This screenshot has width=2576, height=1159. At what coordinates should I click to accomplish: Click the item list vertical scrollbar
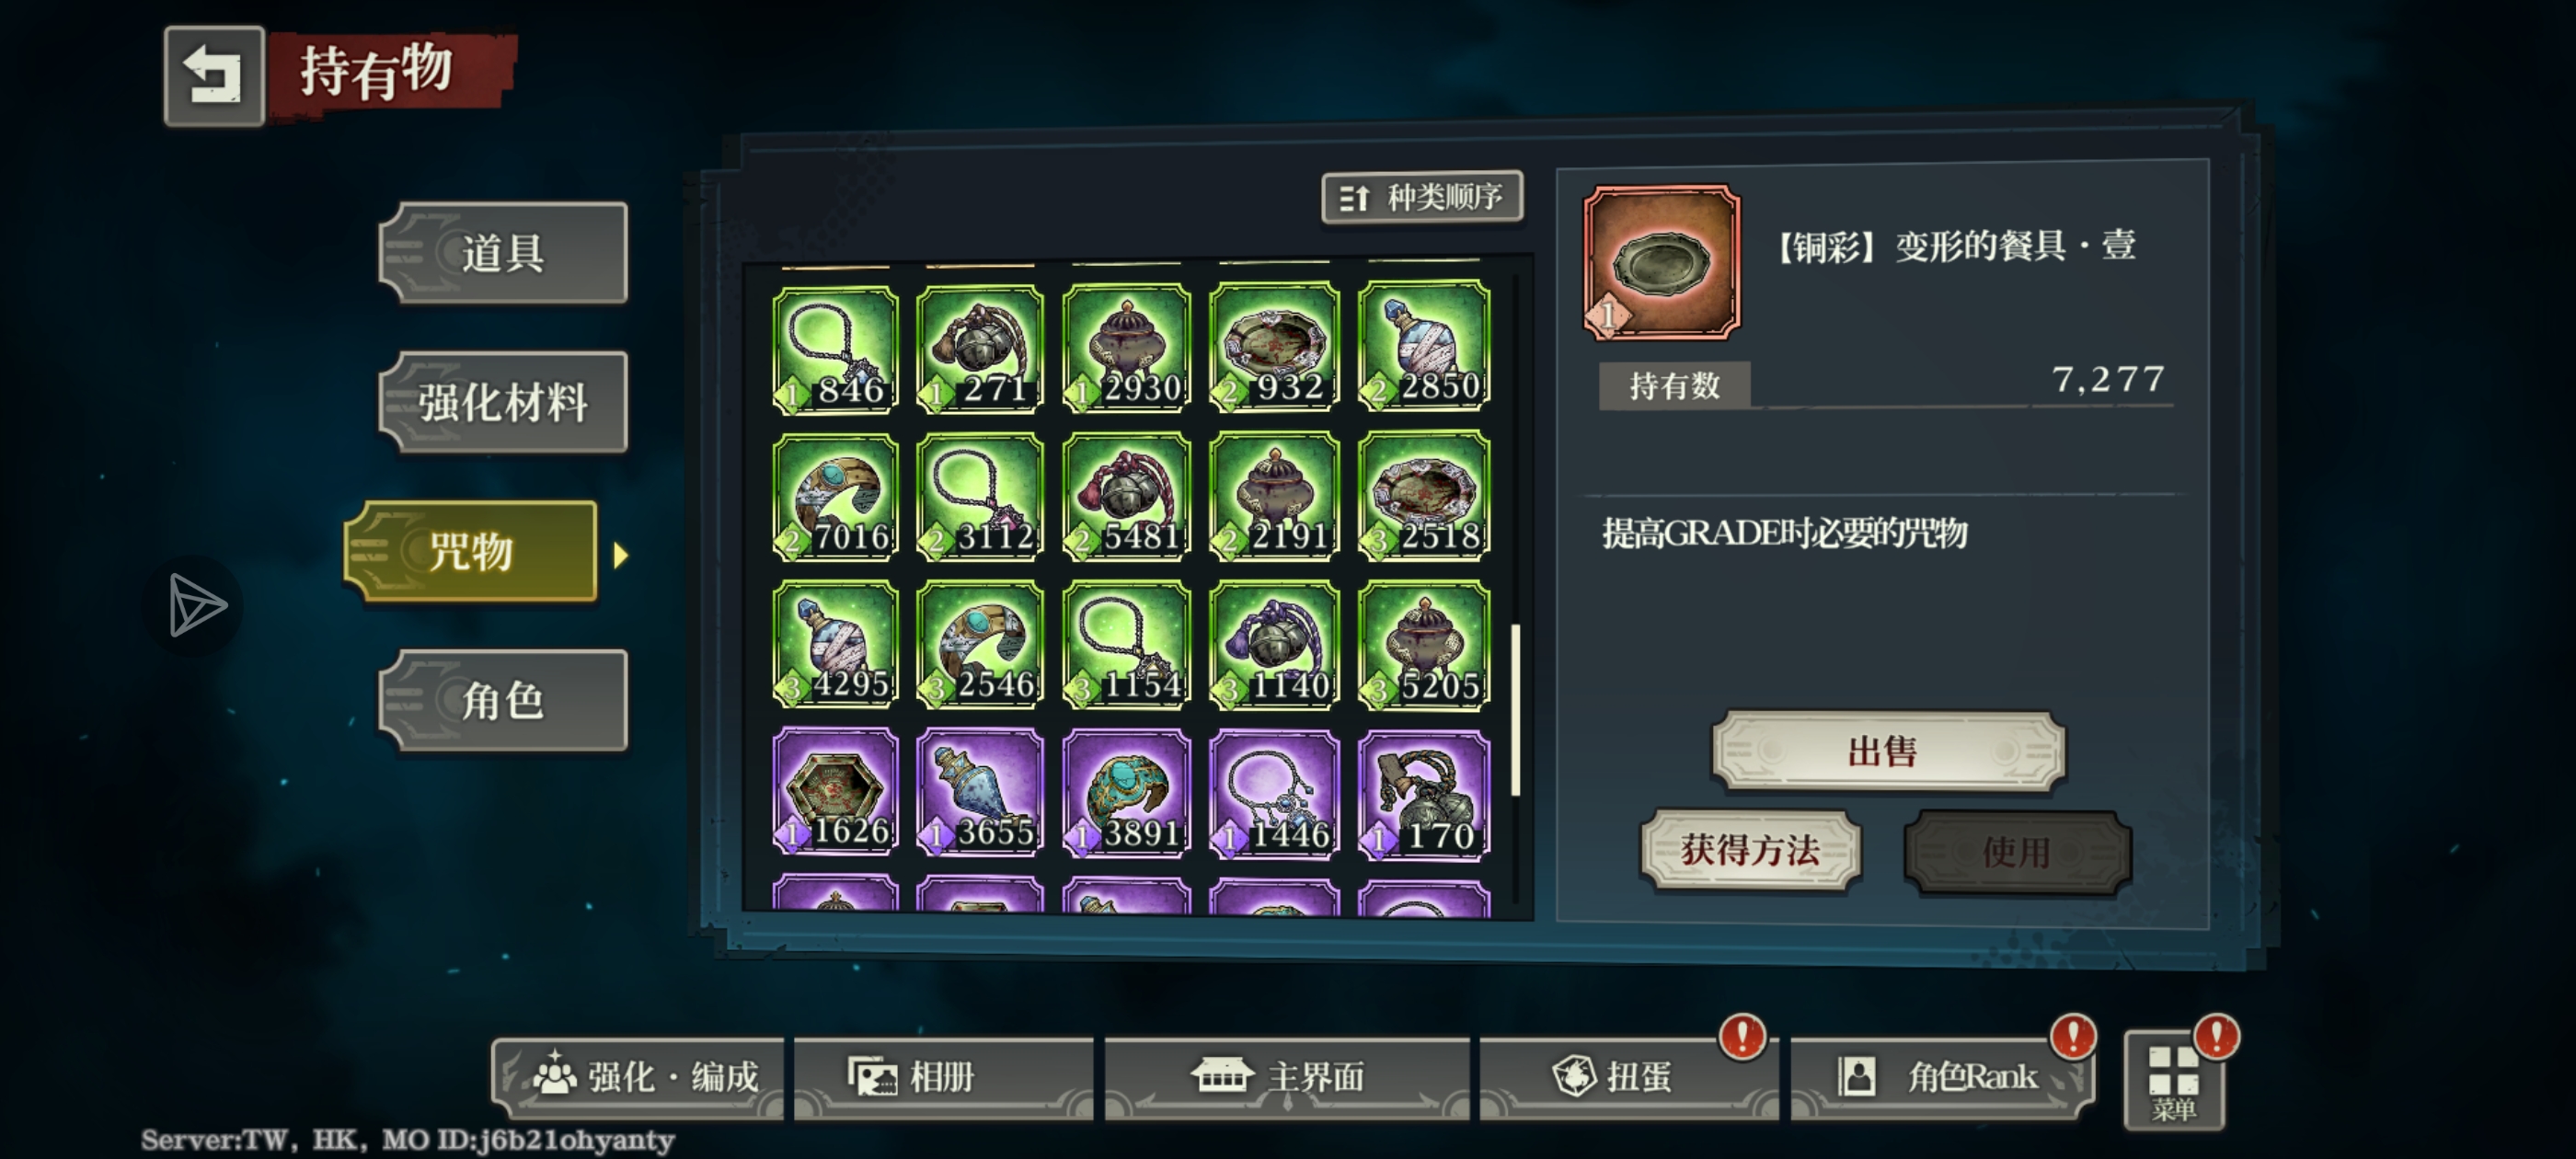pyautogui.click(x=1515, y=710)
